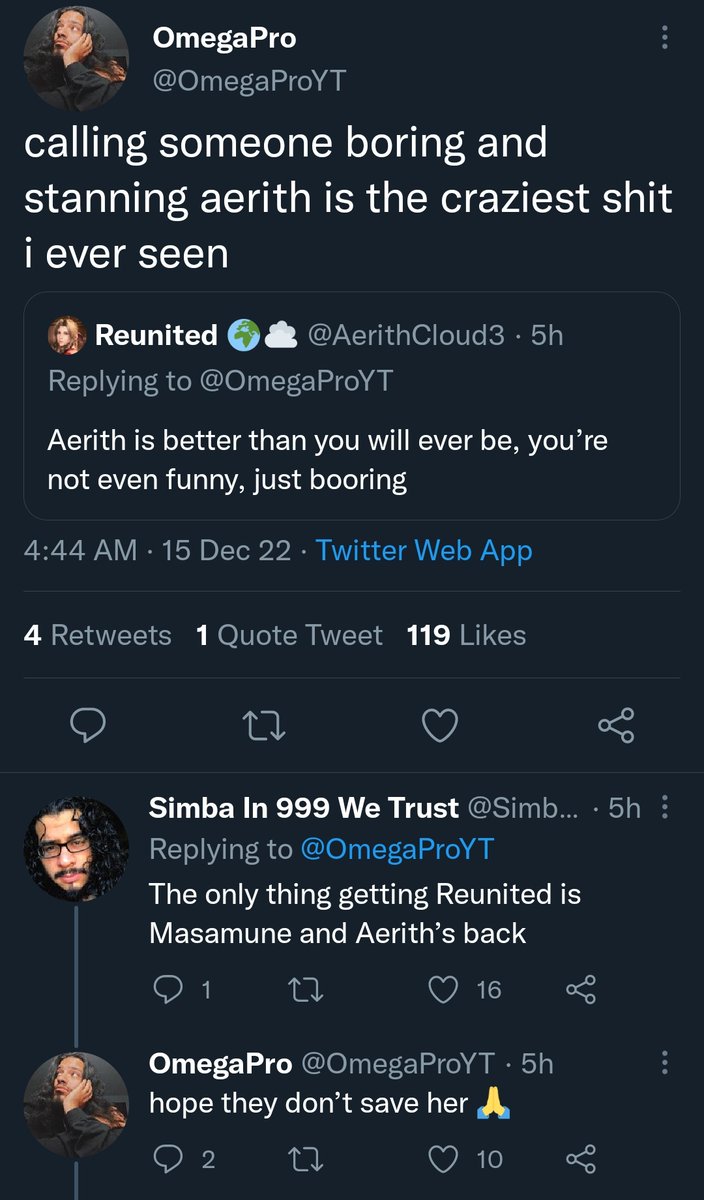Open Simba's profile picture
This screenshot has width=704, height=1200.
click(76, 849)
